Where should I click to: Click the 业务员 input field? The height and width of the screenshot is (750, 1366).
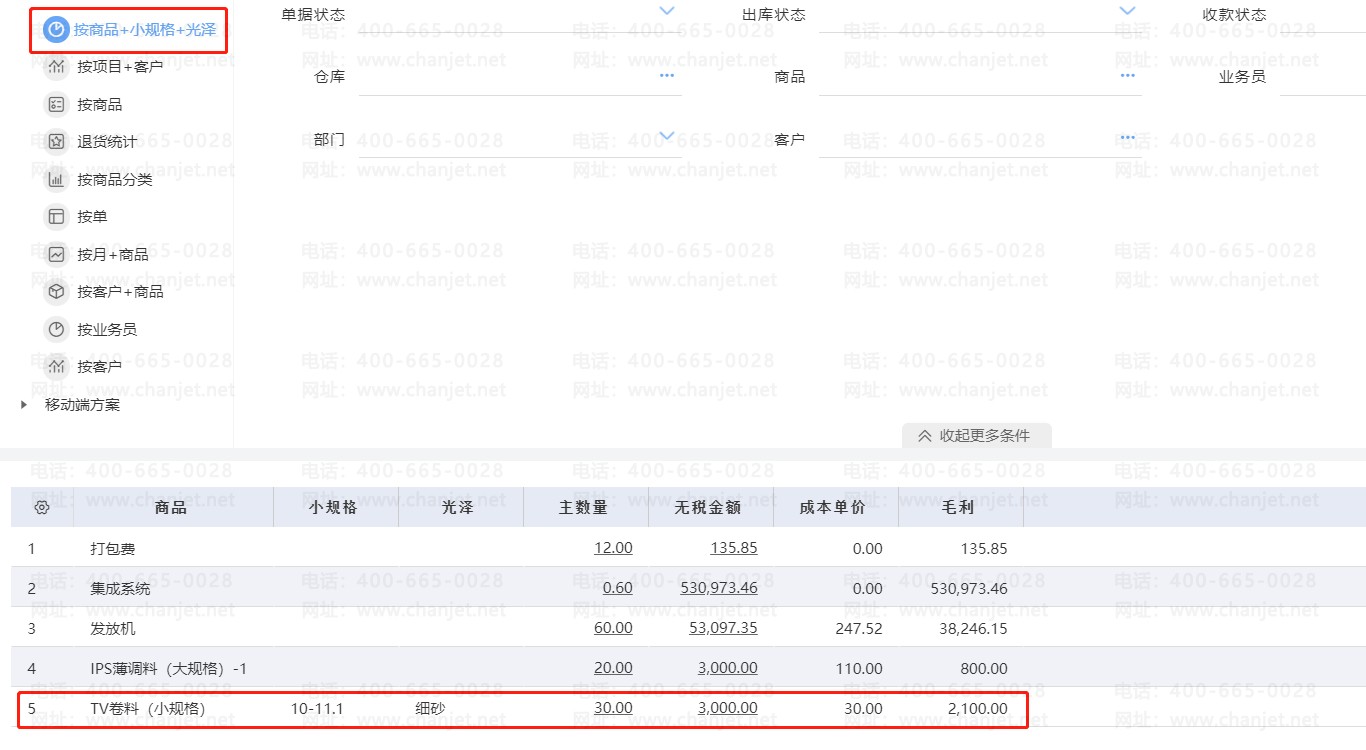point(1323,76)
